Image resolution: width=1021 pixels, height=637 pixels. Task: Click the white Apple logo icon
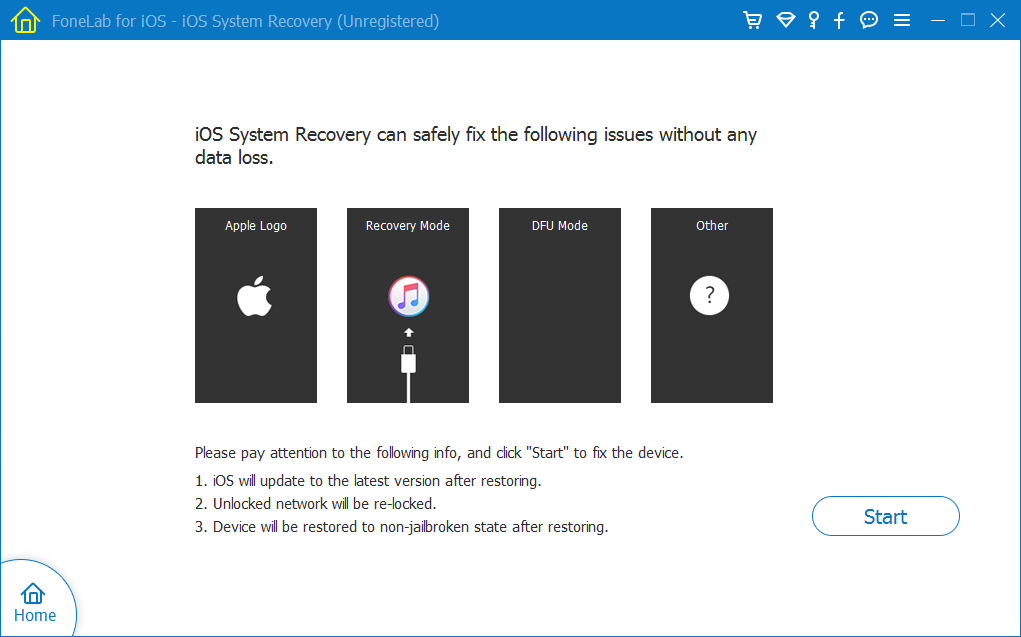click(255, 298)
